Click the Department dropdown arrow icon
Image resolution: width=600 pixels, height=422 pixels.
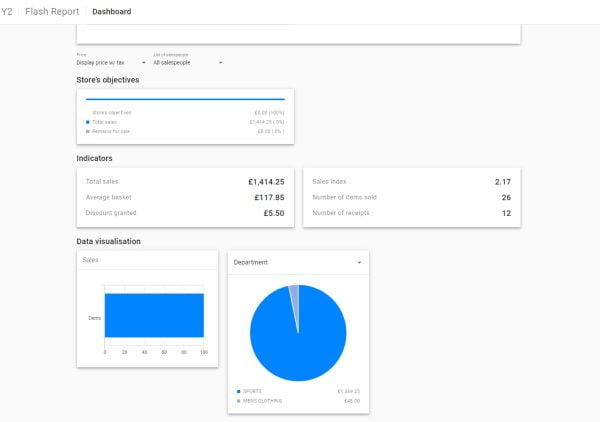click(359, 262)
